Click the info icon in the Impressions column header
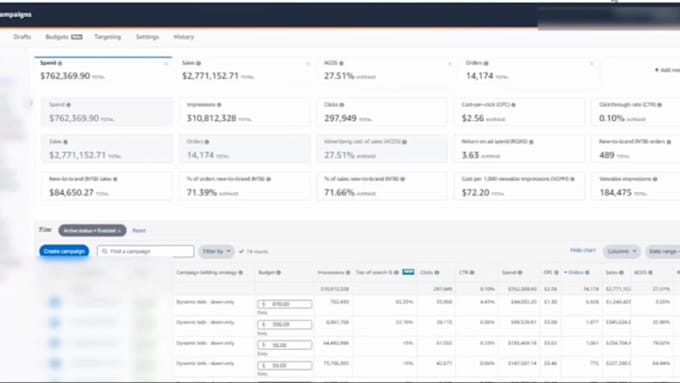680x383 pixels. [x=348, y=273]
